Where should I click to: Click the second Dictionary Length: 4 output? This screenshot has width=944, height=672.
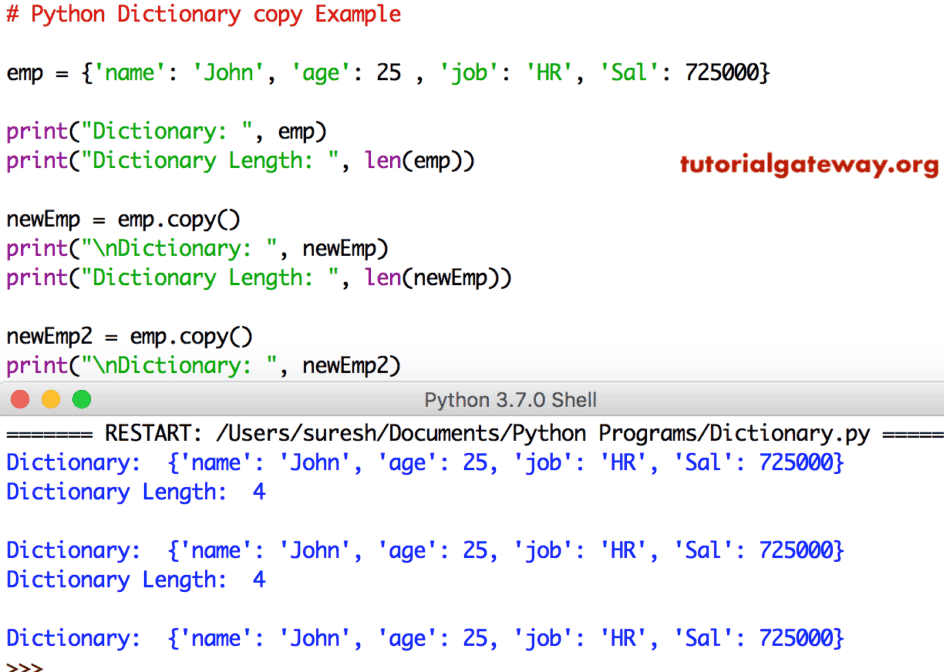[131, 579]
